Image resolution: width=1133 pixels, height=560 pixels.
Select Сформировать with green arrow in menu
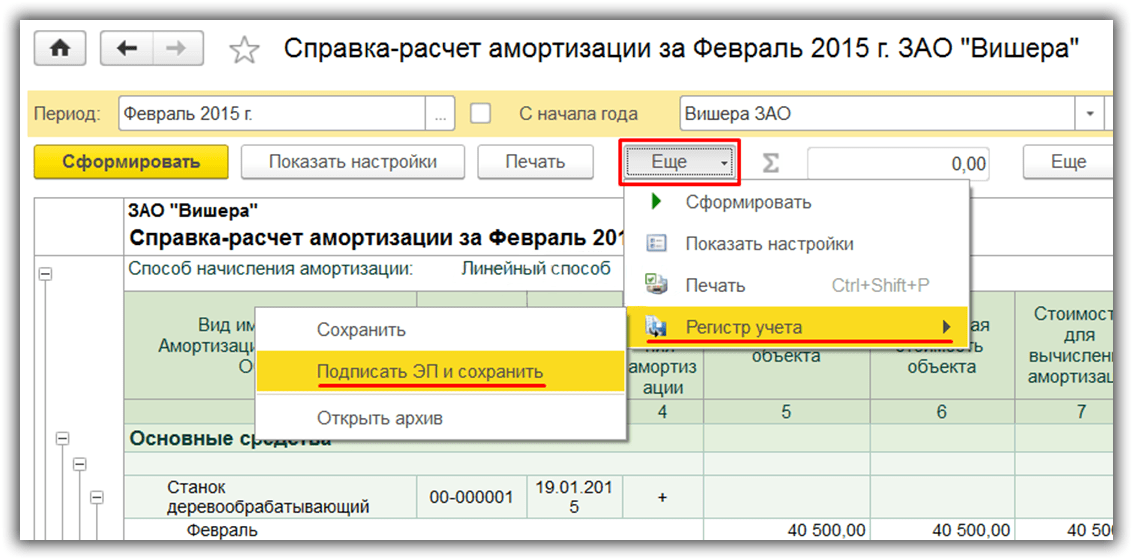[747, 202]
